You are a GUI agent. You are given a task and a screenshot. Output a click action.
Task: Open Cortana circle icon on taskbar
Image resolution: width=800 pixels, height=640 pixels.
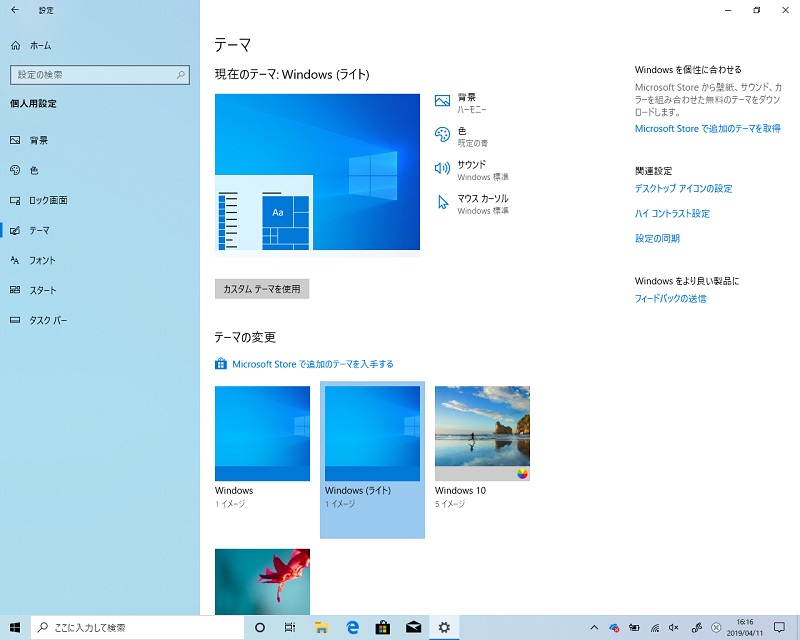coord(260,627)
